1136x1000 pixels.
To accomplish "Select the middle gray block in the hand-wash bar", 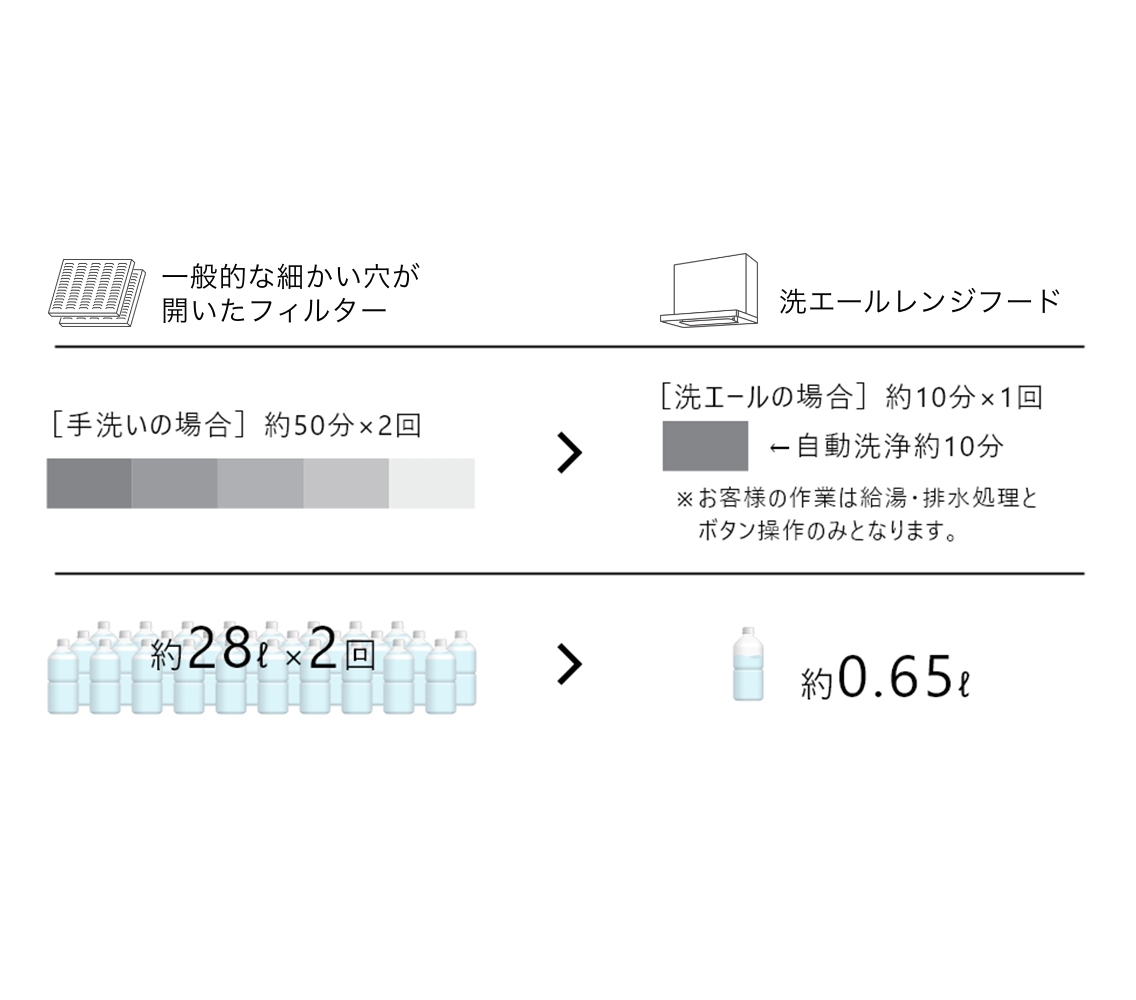I will tap(260, 483).
